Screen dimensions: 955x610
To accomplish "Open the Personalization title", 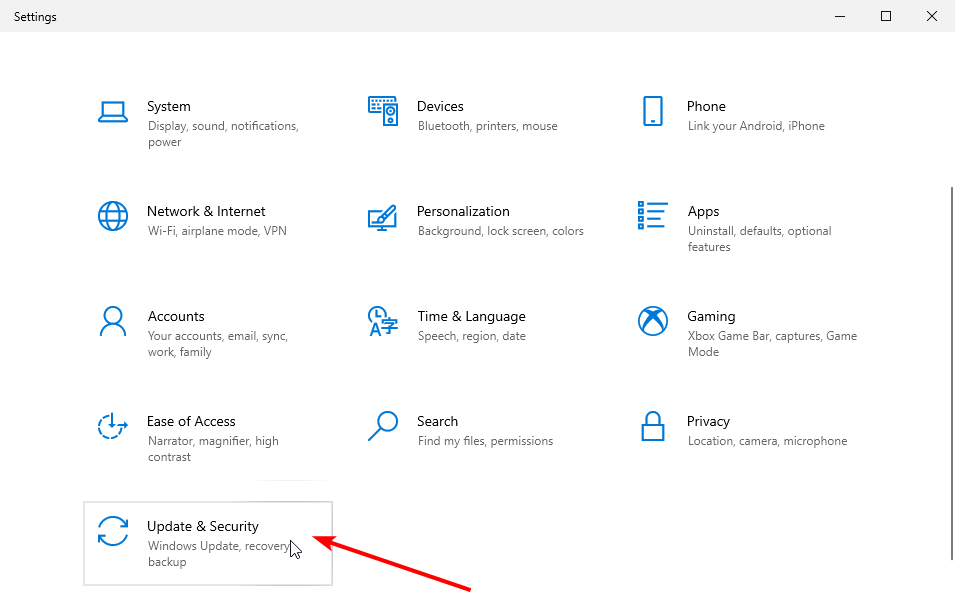I will tap(463, 211).
